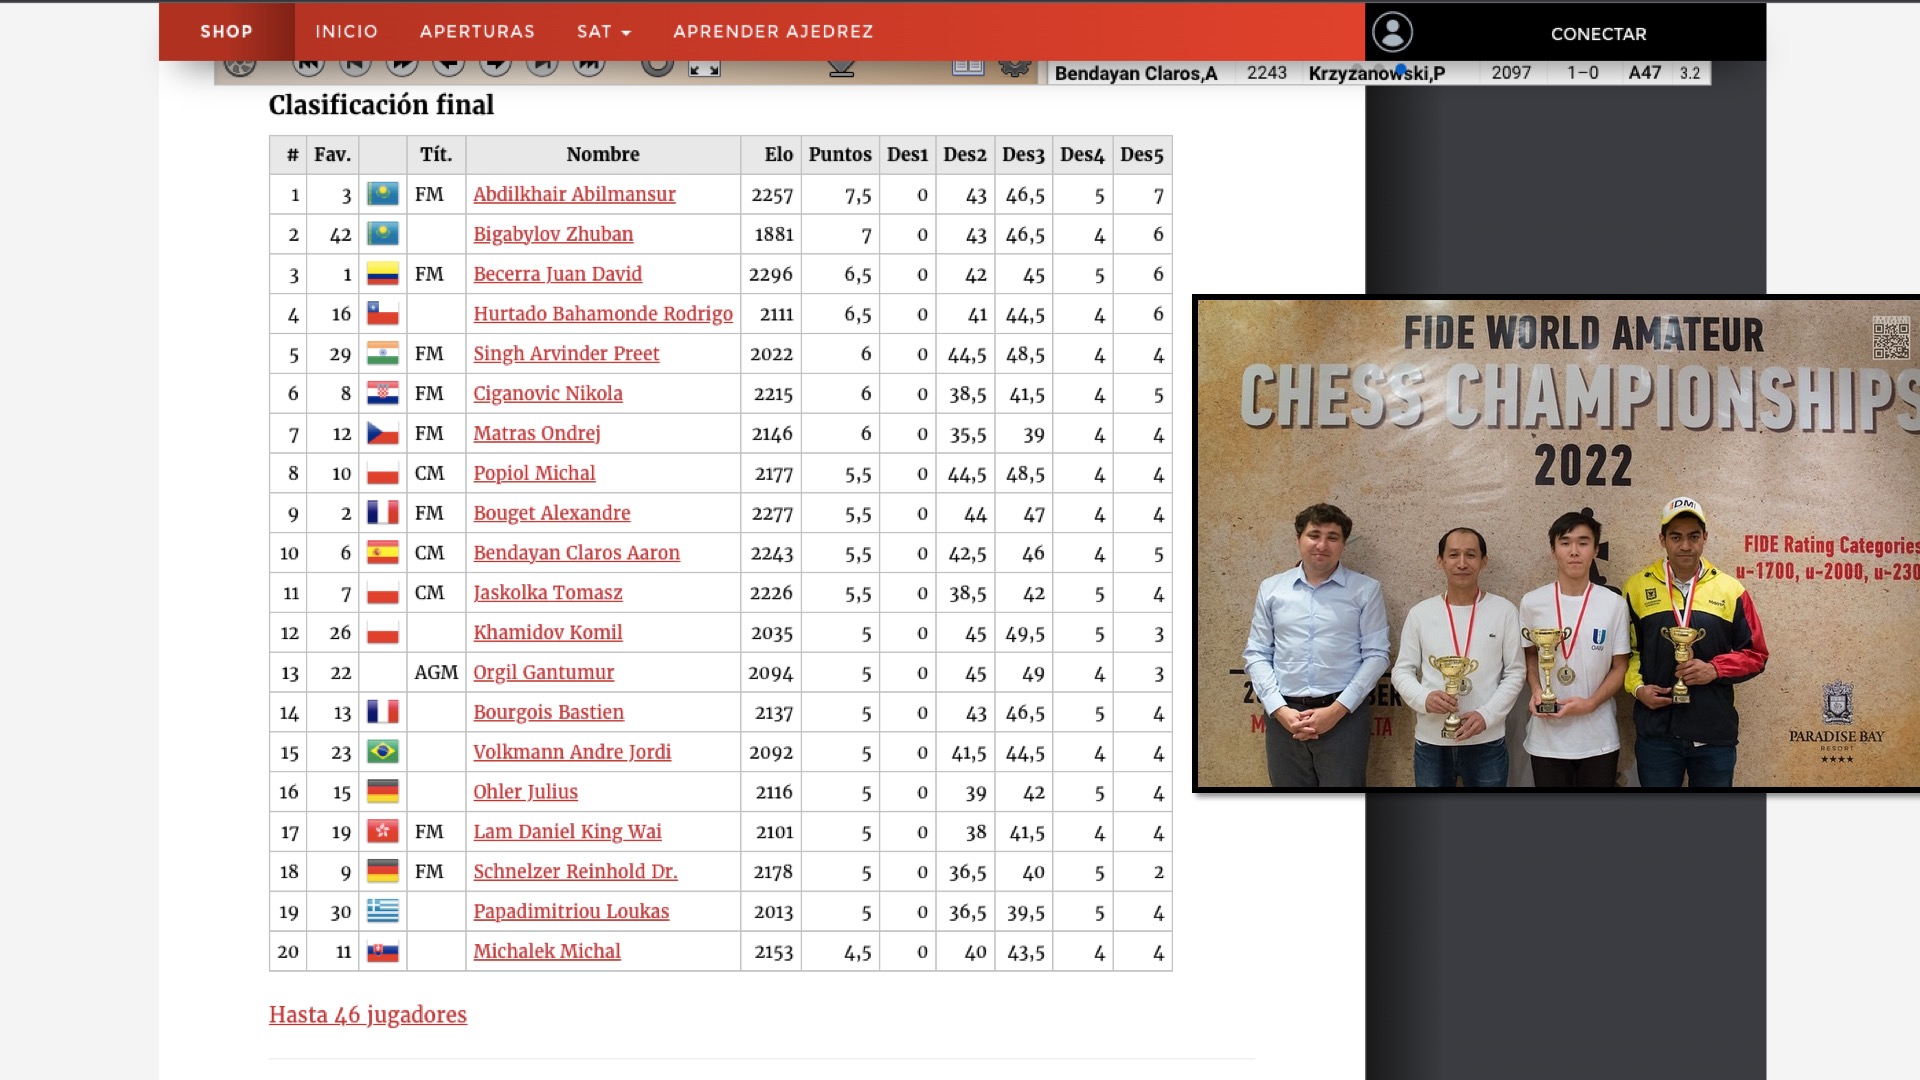This screenshot has height=1080, width=1920.
Task: Click the previous move arrow button
Action: [449, 66]
